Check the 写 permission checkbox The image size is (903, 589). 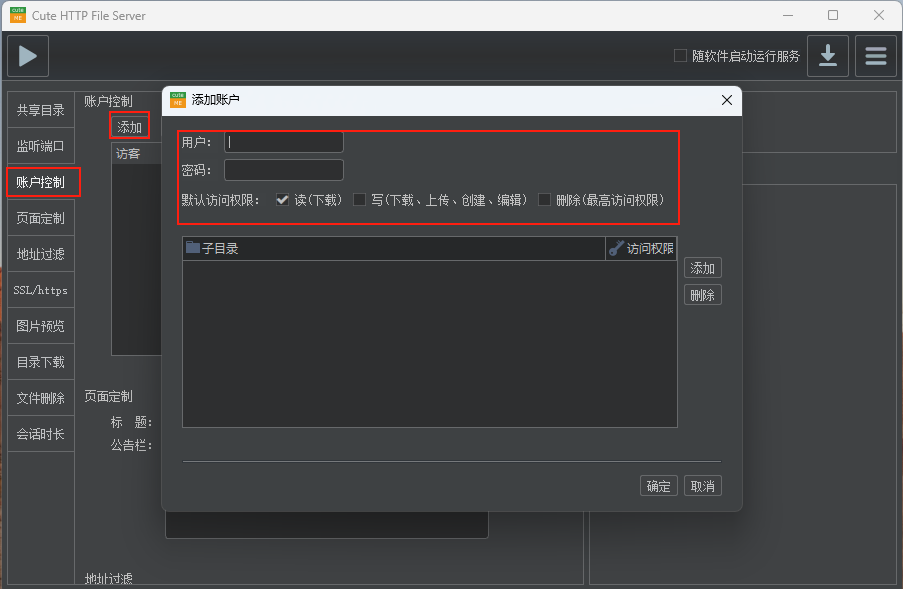point(360,199)
